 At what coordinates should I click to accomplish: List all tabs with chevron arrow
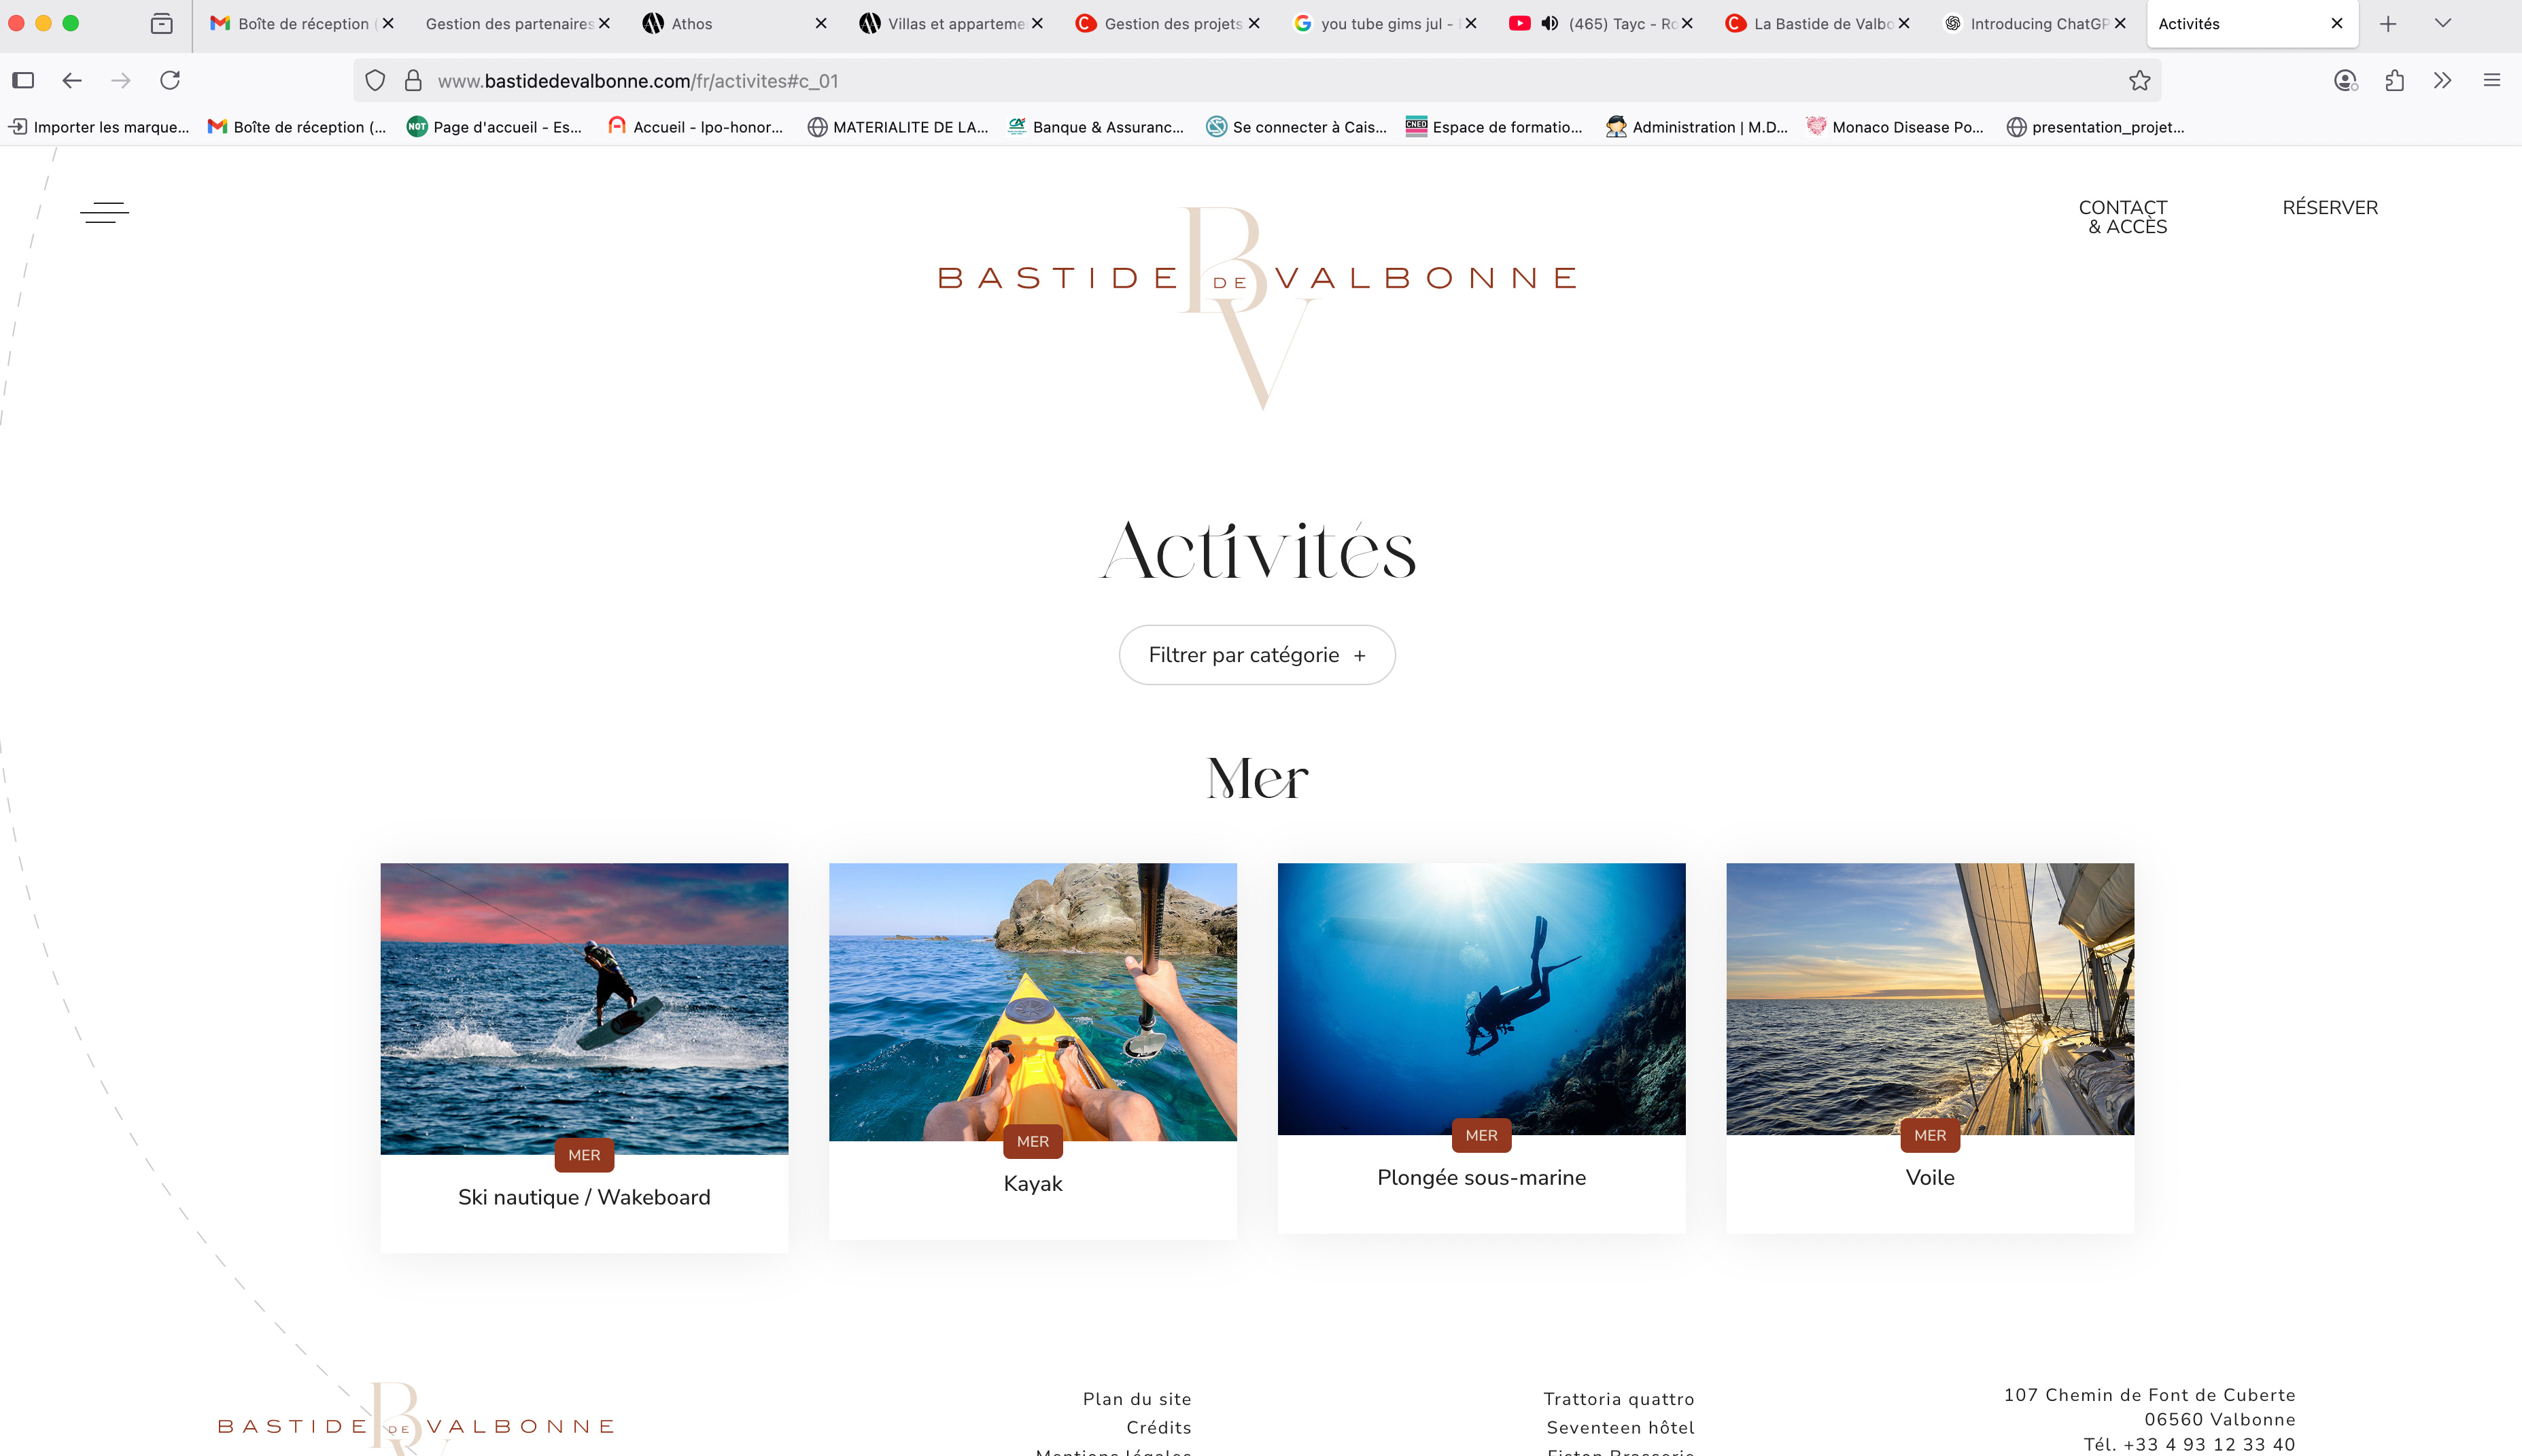click(2442, 23)
